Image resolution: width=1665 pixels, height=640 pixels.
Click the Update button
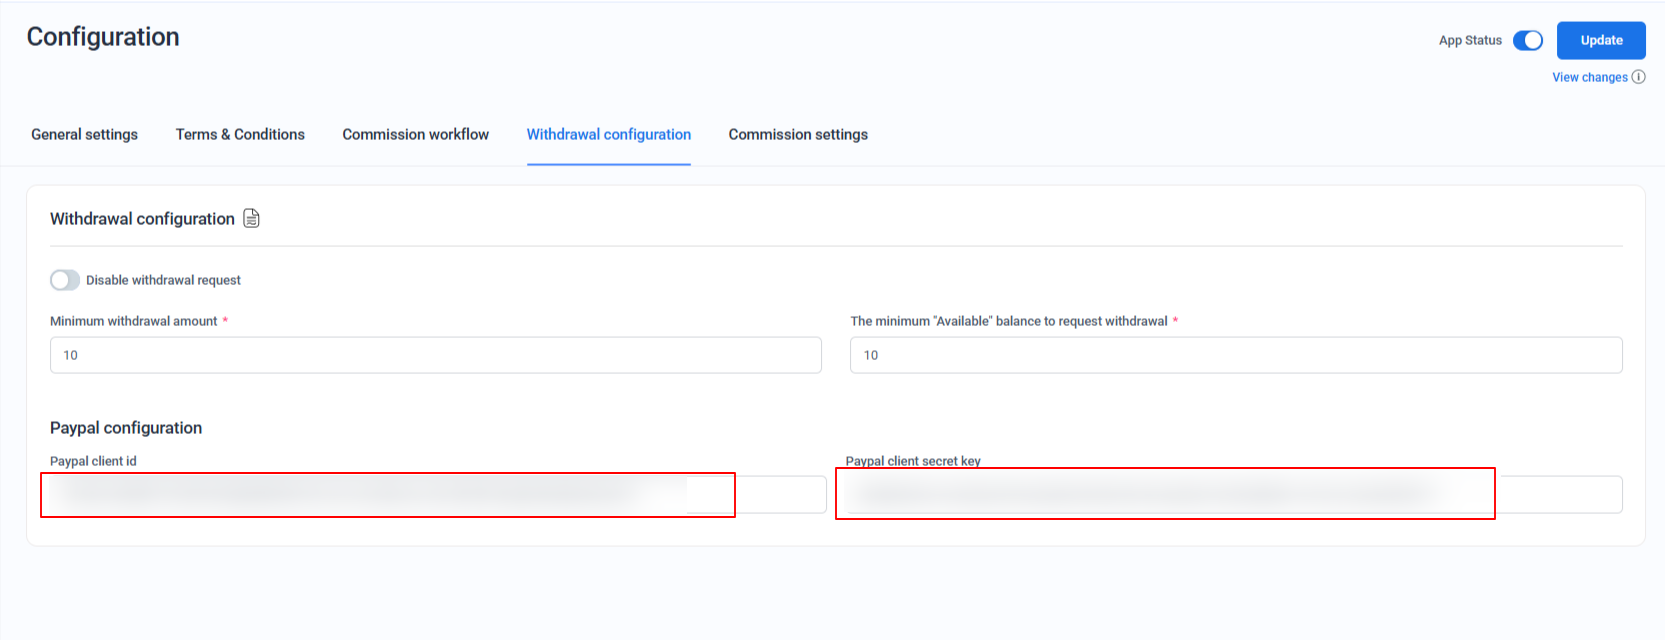click(1600, 41)
